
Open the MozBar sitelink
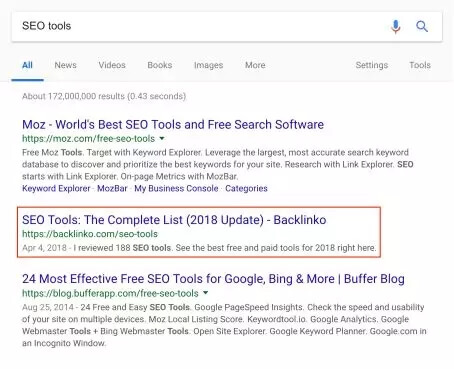pyautogui.click(x=112, y=188)
